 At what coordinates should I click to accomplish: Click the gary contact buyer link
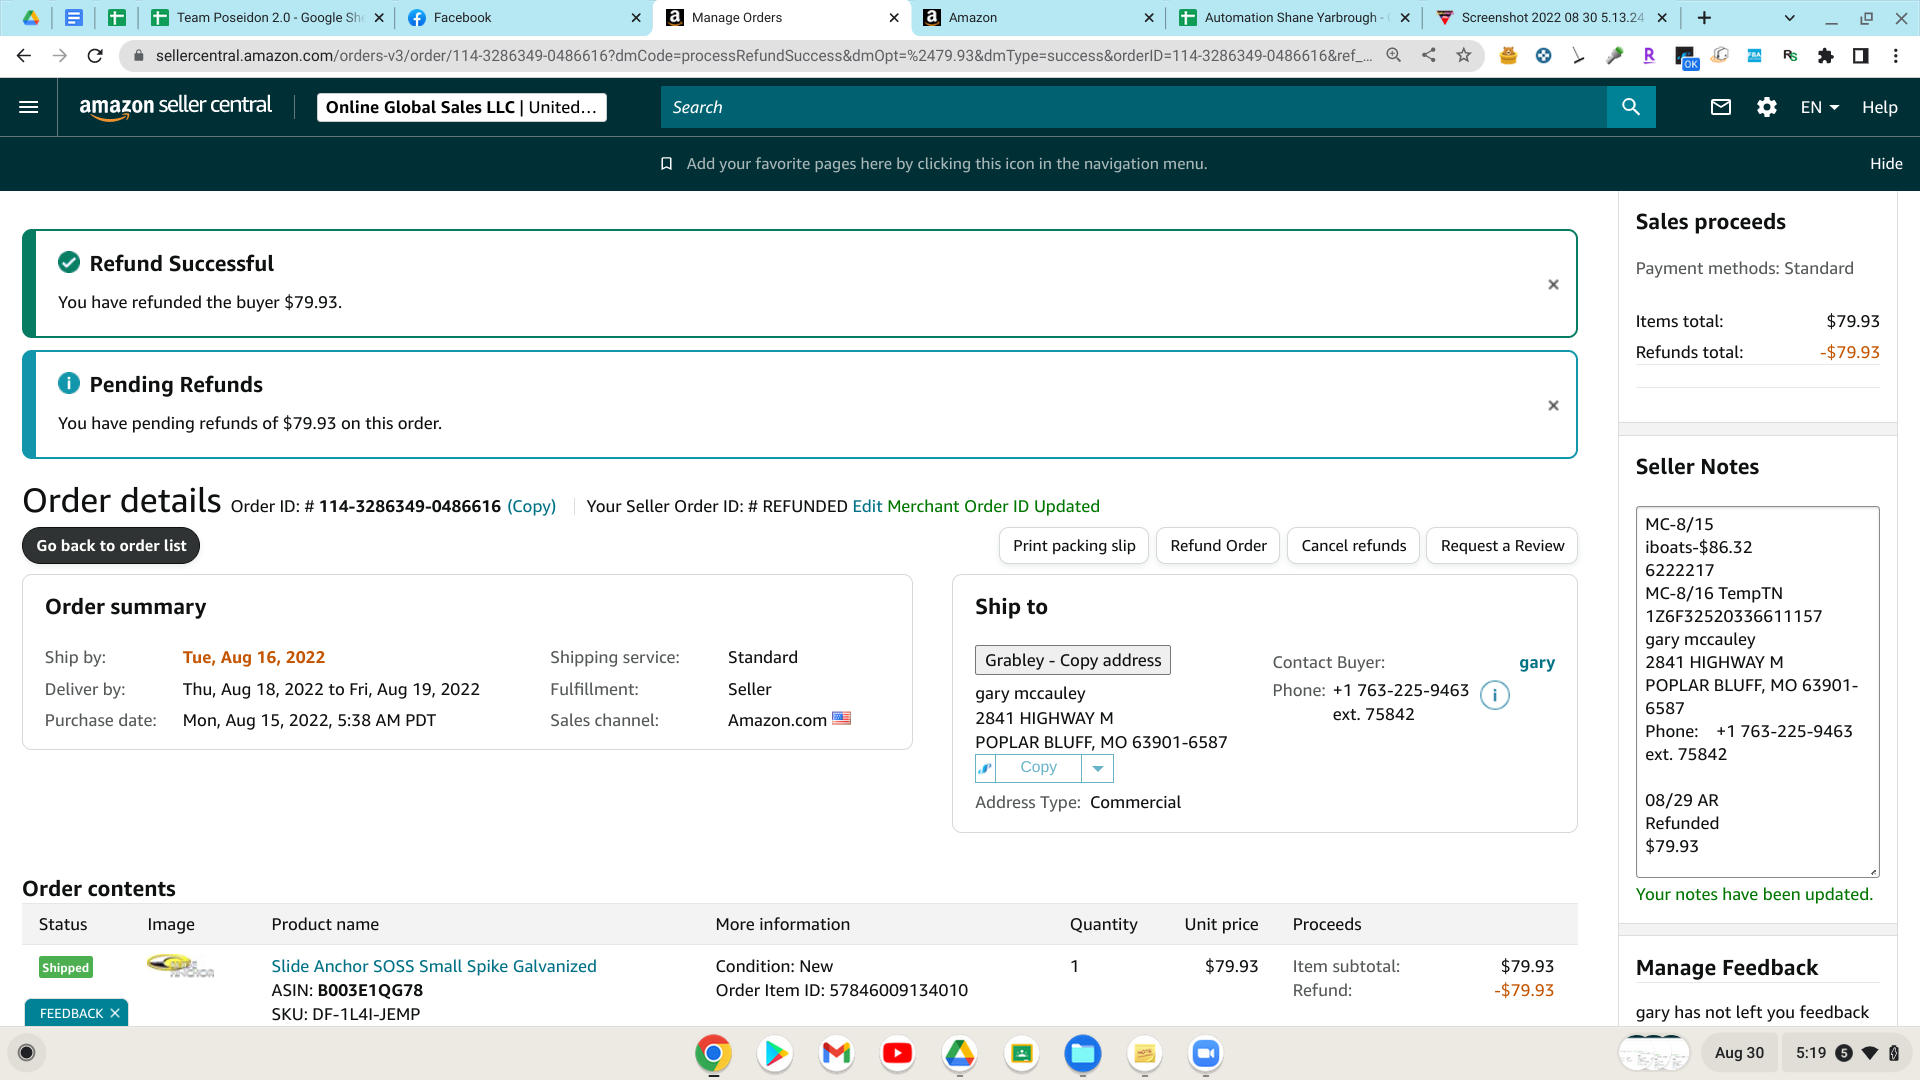[1537, 663]
